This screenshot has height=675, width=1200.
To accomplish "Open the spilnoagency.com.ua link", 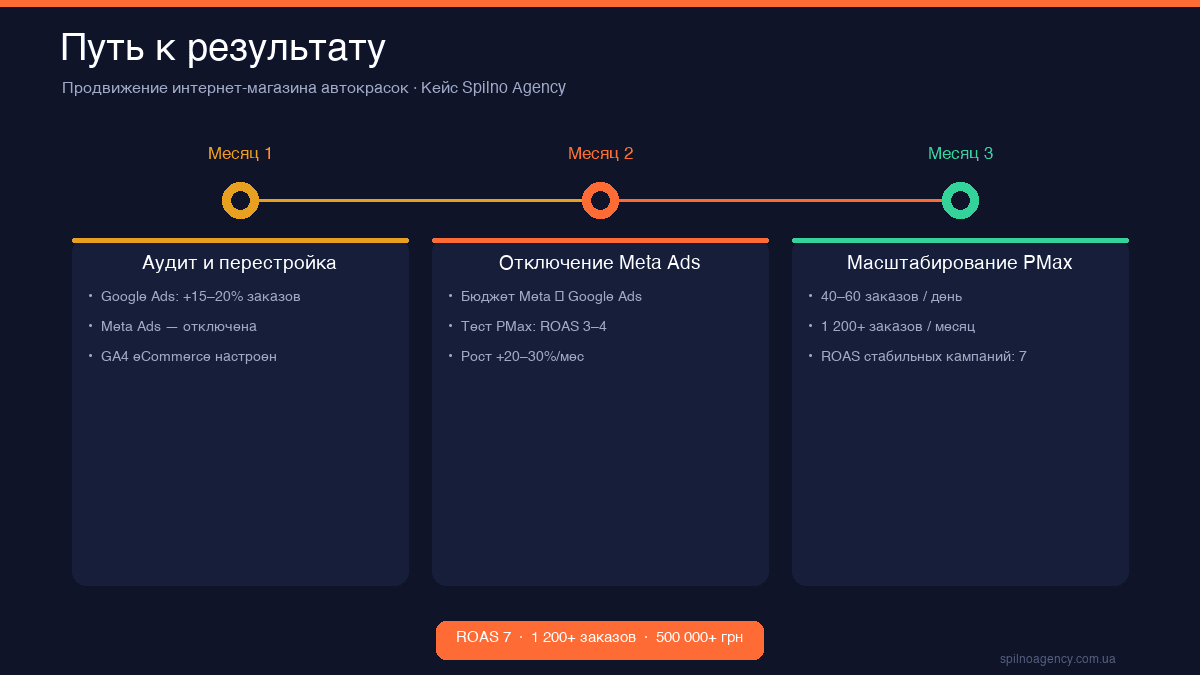I will tap(1058, 659).
